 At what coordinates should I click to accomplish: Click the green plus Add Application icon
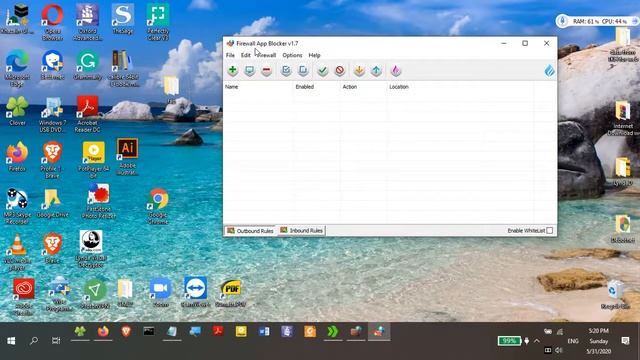[232, 71]
